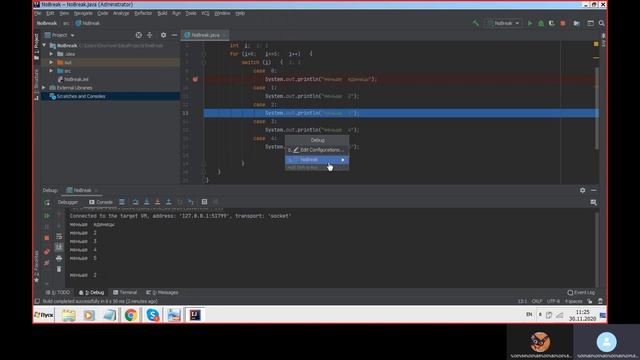This screenshot has width=640, height=360.
Task: Click the Debug tool window button at bottom
Action: (91, 293)
